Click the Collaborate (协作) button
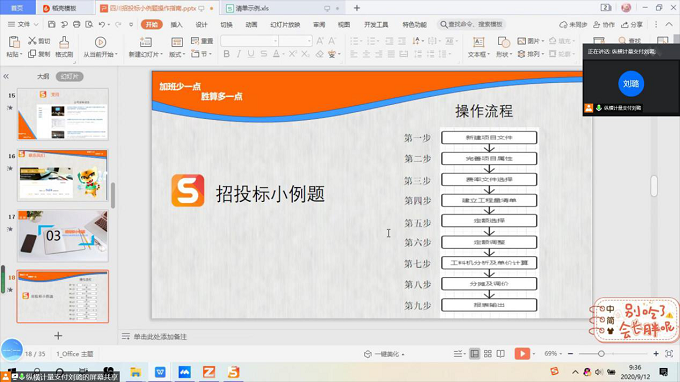The image size is (680, 382). (x=604, y=24)
